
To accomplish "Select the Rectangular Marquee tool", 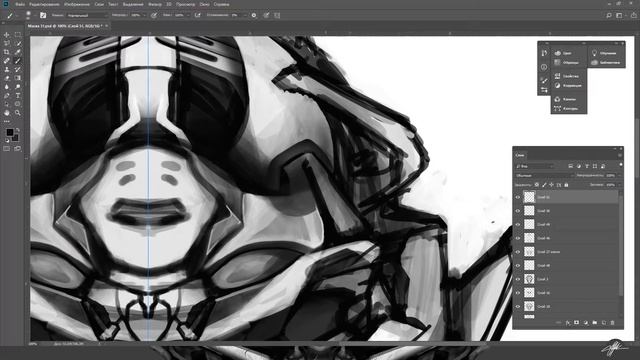I will click(18, 35).
